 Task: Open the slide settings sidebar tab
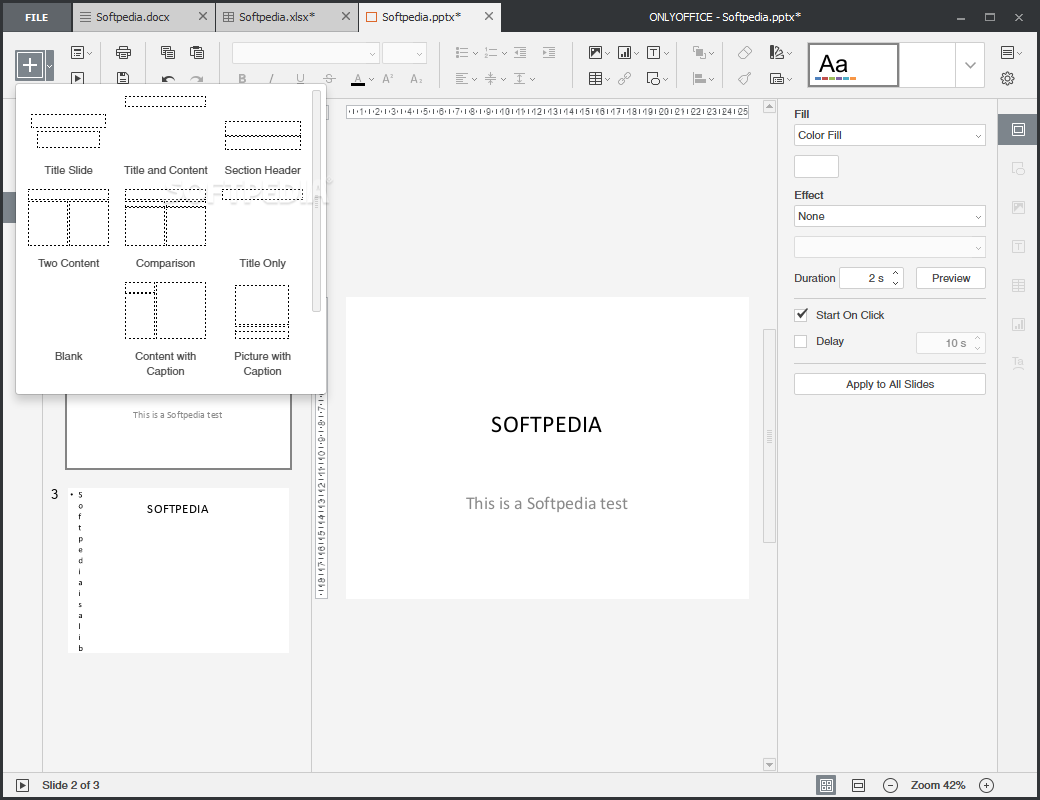pos(1018,130)
